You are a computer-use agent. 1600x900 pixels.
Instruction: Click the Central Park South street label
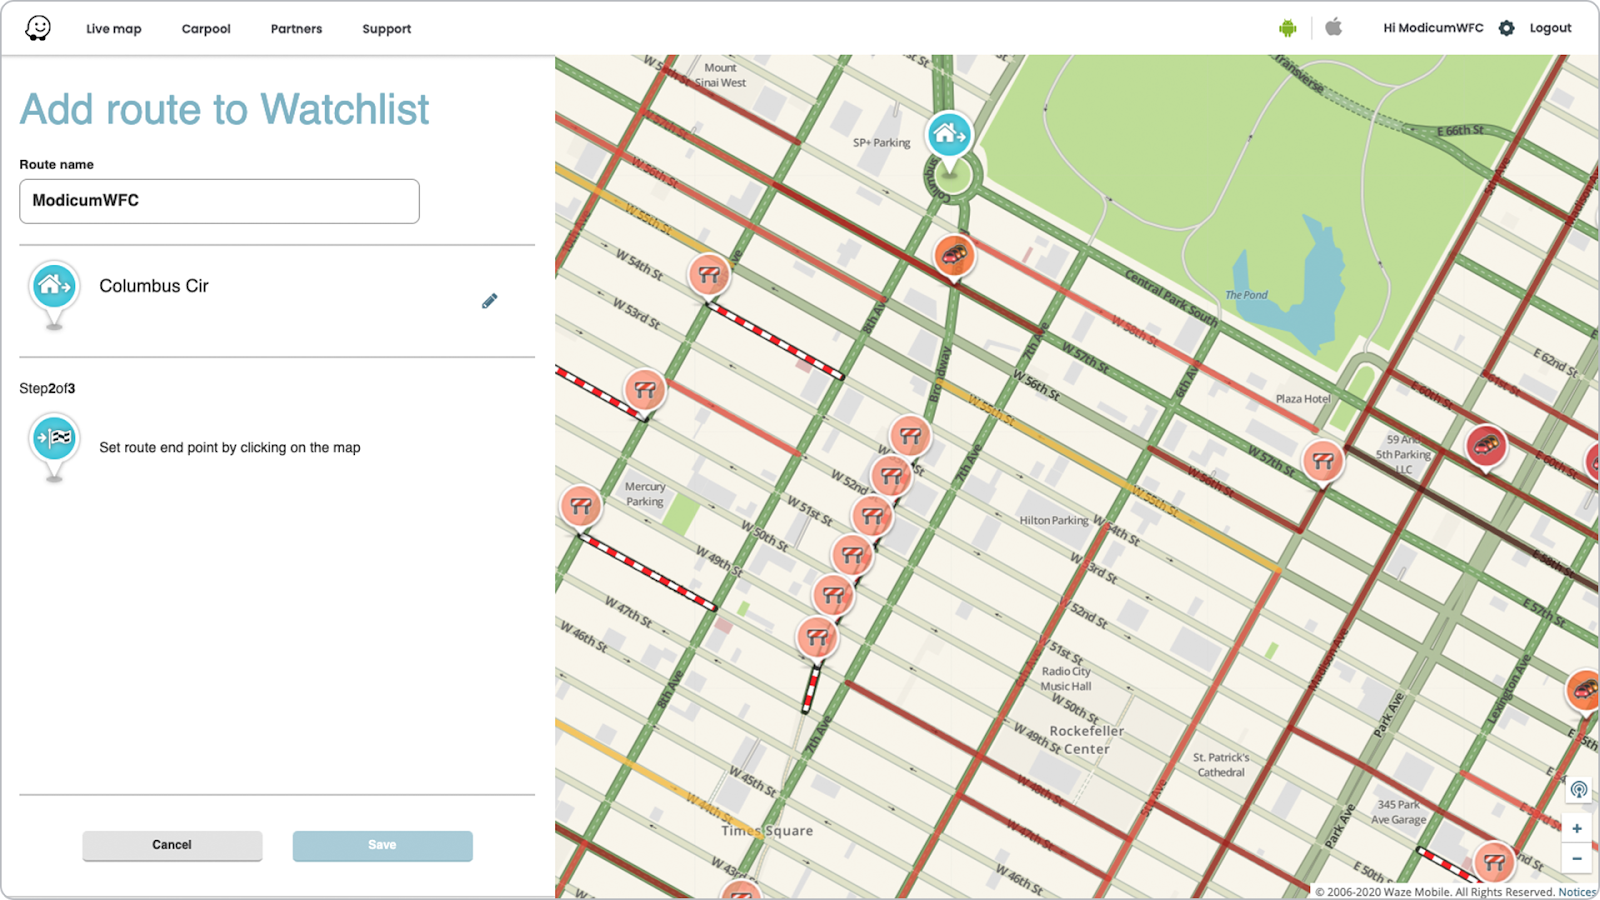[1171, 297]
